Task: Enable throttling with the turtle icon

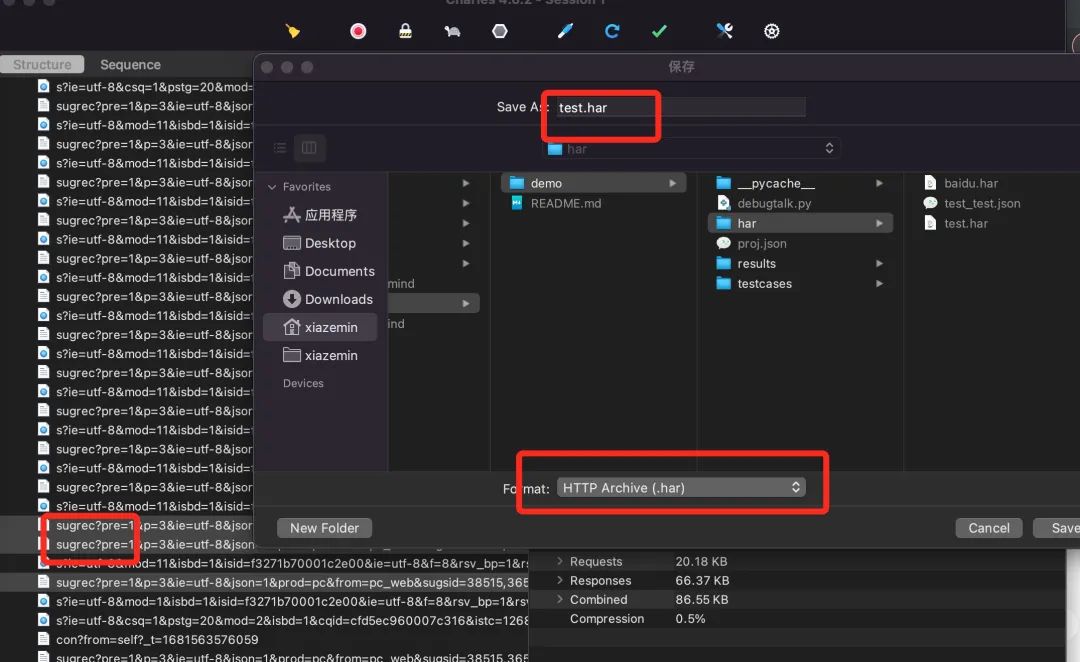Action: pos(453,31)
